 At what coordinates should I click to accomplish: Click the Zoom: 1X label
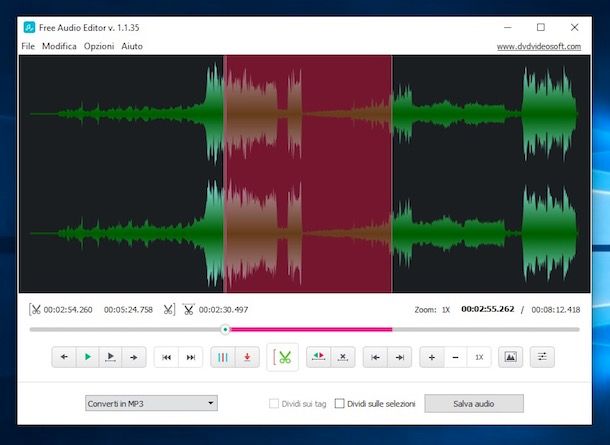pyautogui.click(x=432, y=310)
